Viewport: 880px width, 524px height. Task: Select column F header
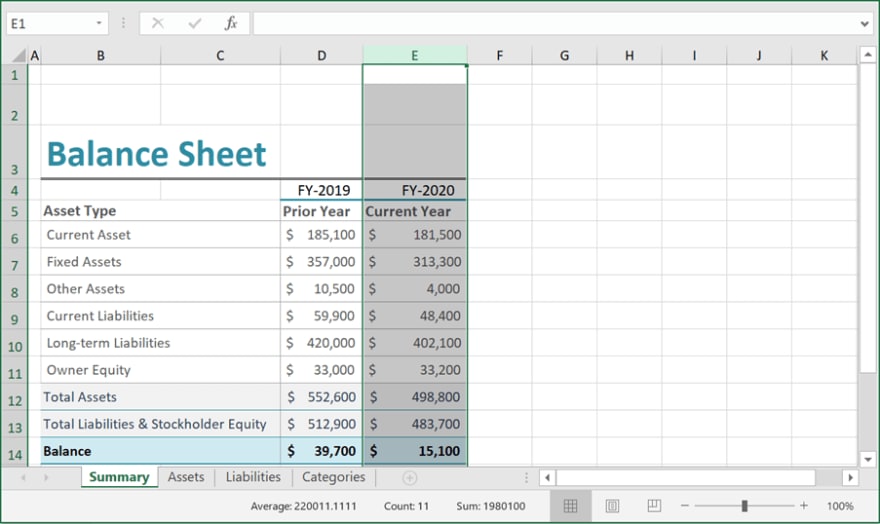tap(499, 55)
